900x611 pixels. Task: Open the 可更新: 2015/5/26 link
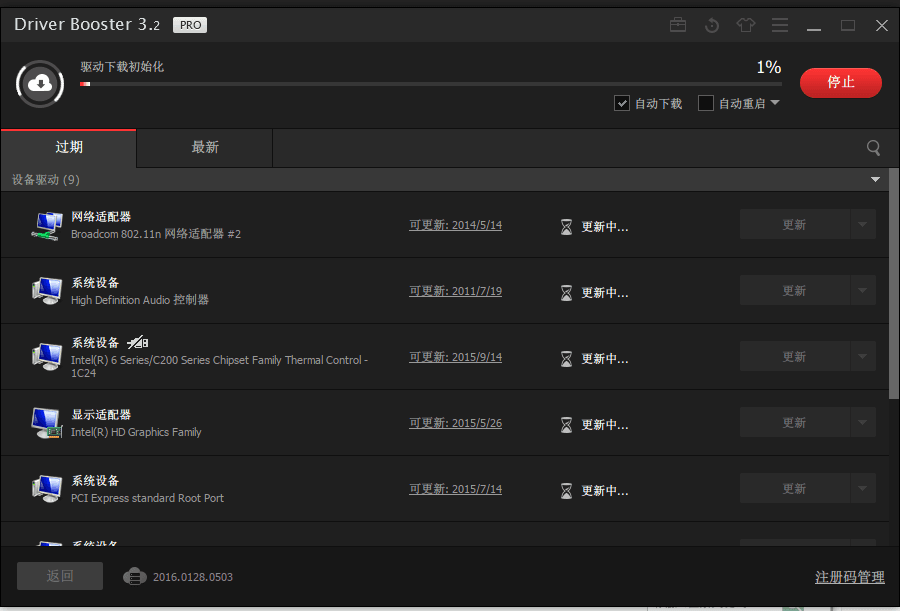(455, 423)
